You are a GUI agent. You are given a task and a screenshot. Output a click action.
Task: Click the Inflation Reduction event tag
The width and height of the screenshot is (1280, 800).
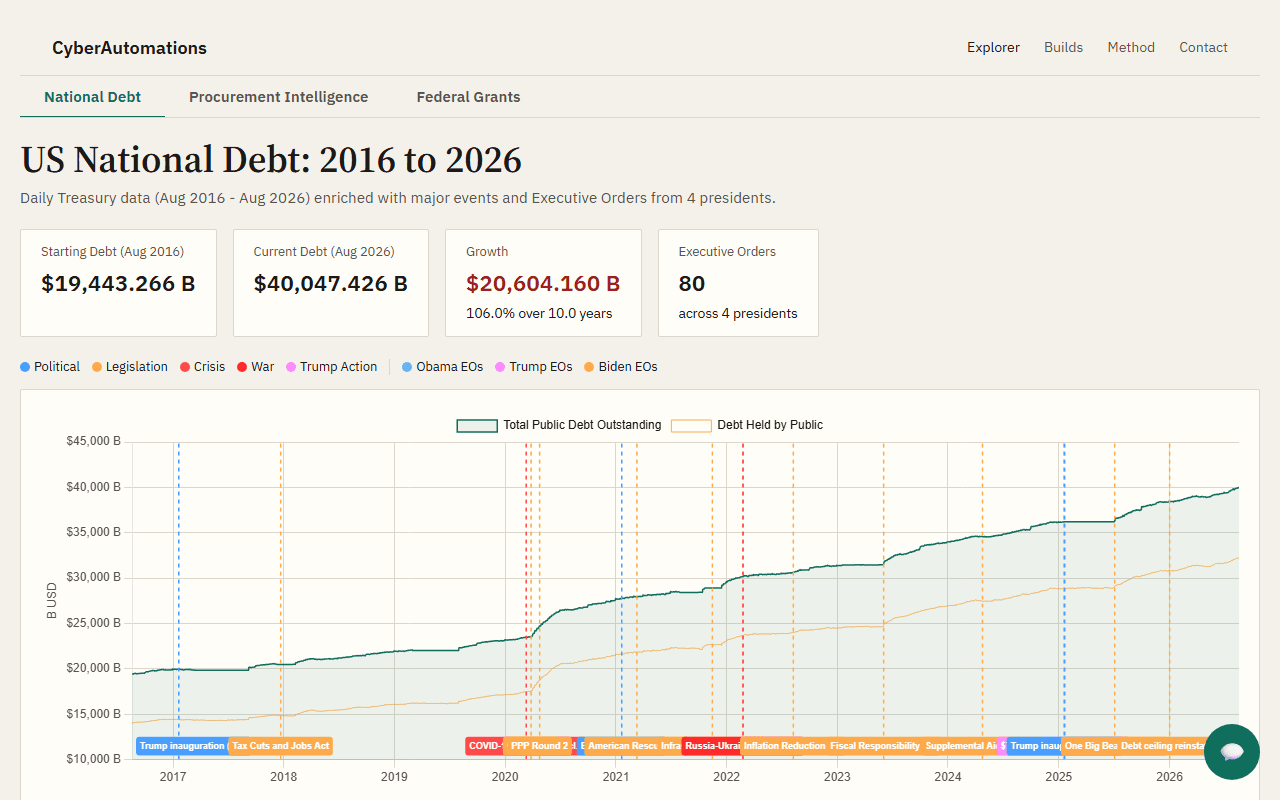point(783,746)
